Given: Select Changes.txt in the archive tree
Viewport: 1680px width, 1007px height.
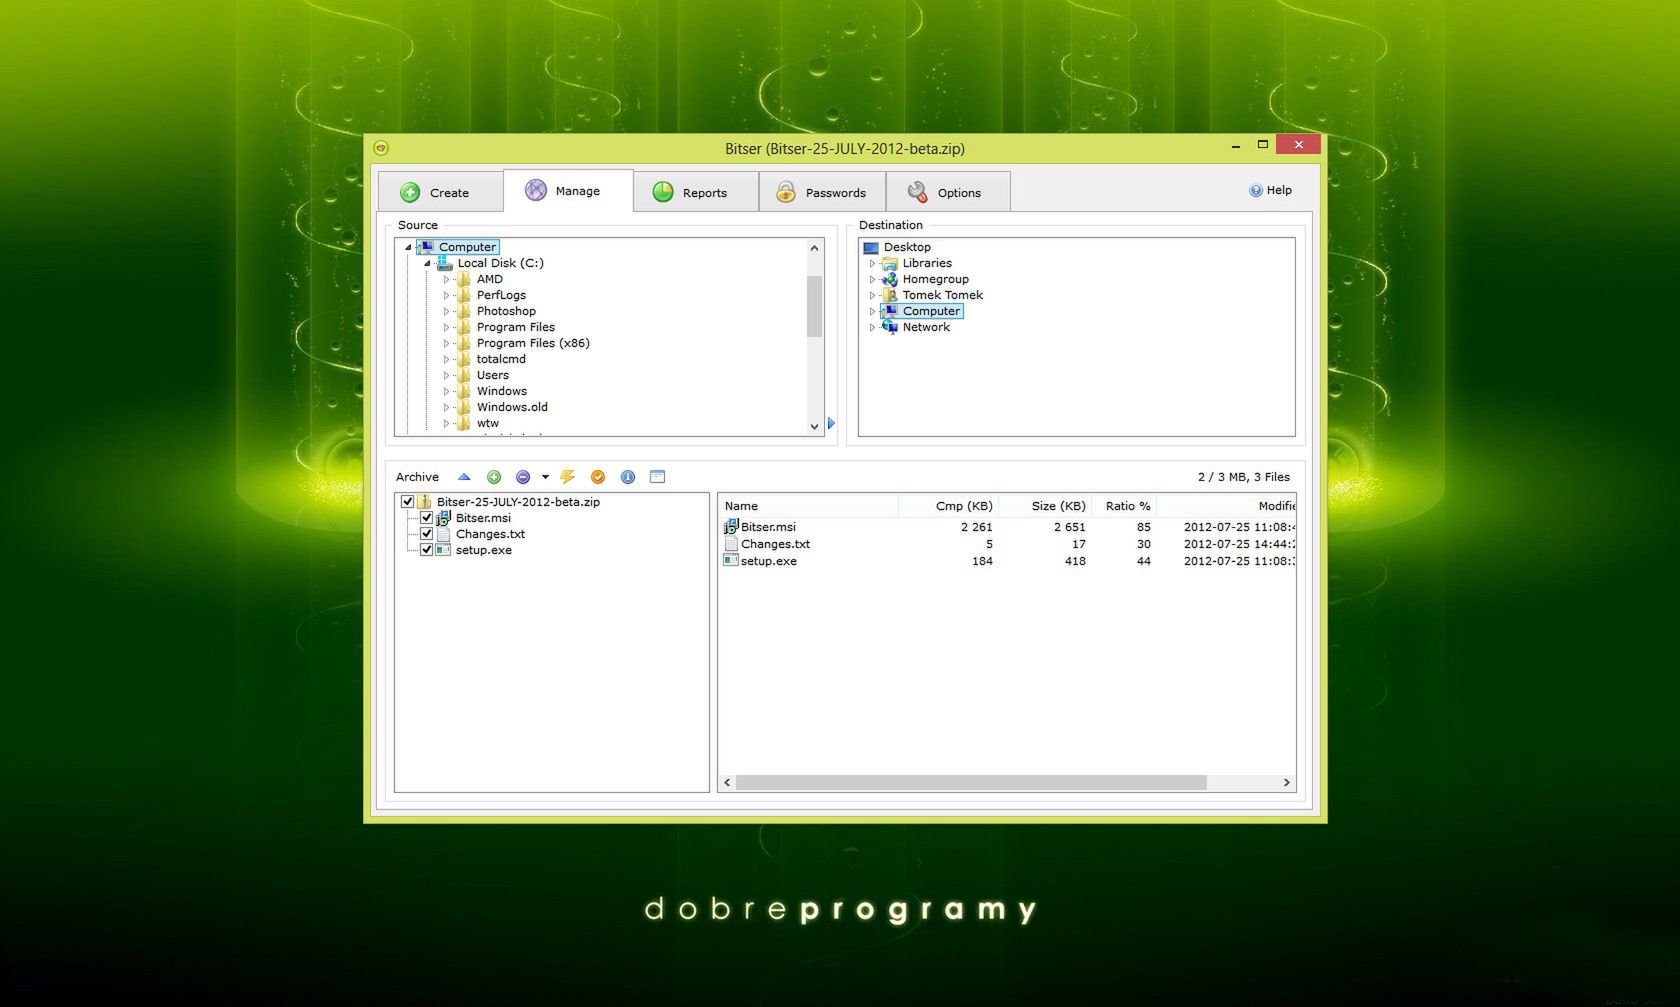Looking at the screenshot, I should point(490,534).
